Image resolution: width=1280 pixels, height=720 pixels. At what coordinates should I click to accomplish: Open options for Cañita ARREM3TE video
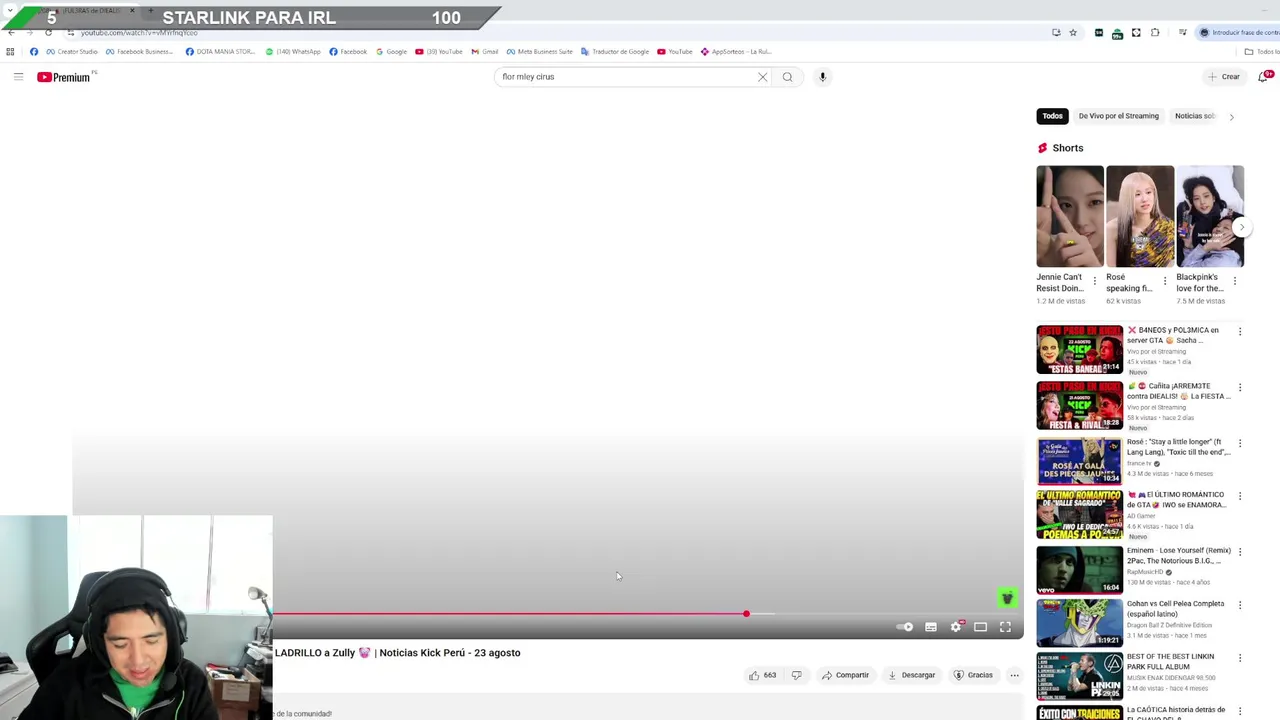click(1240, 387)
